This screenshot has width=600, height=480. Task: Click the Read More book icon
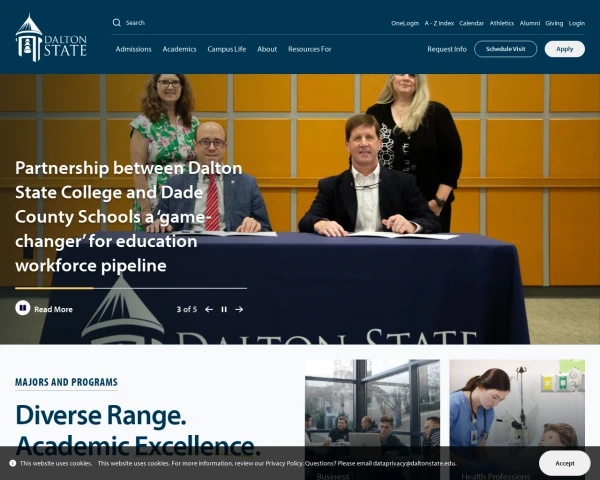(23, 308)
